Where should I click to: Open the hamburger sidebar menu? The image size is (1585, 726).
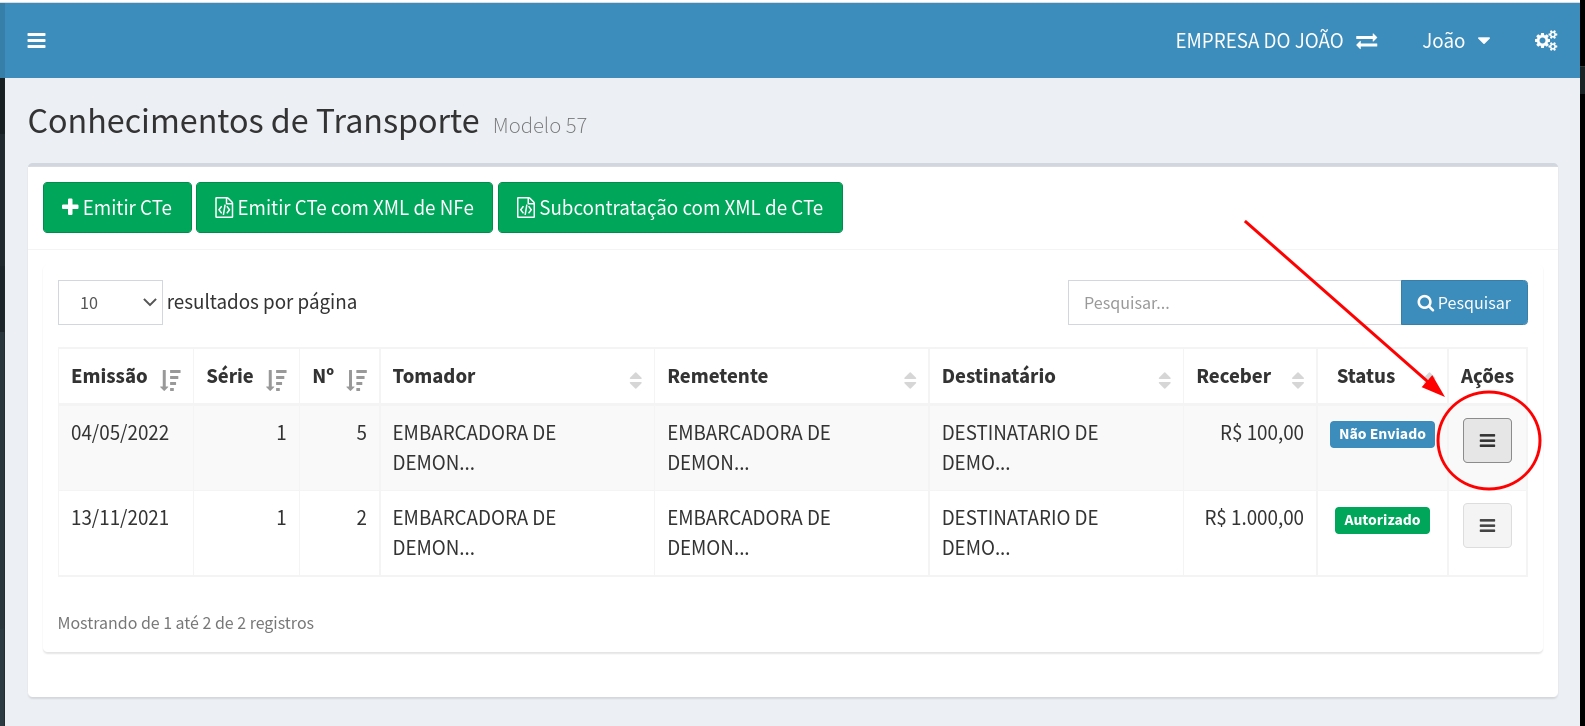37,41
